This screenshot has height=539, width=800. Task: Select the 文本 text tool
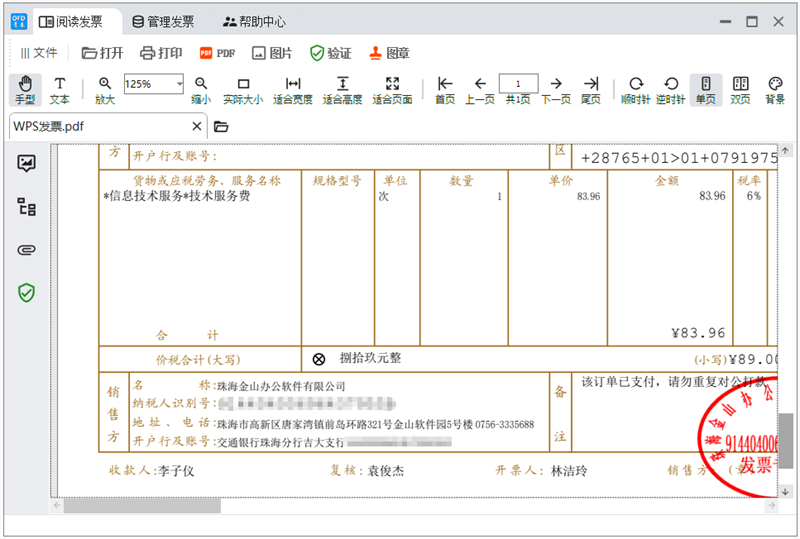[x=60, y=90]
